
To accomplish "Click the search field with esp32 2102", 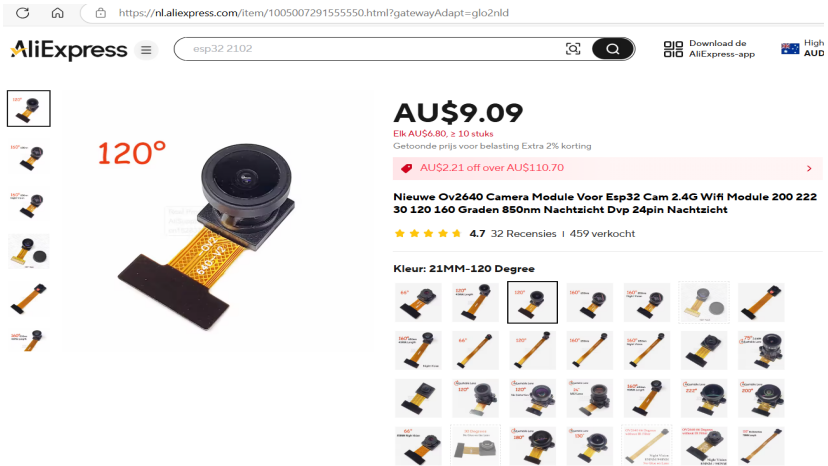I will 370,49.
